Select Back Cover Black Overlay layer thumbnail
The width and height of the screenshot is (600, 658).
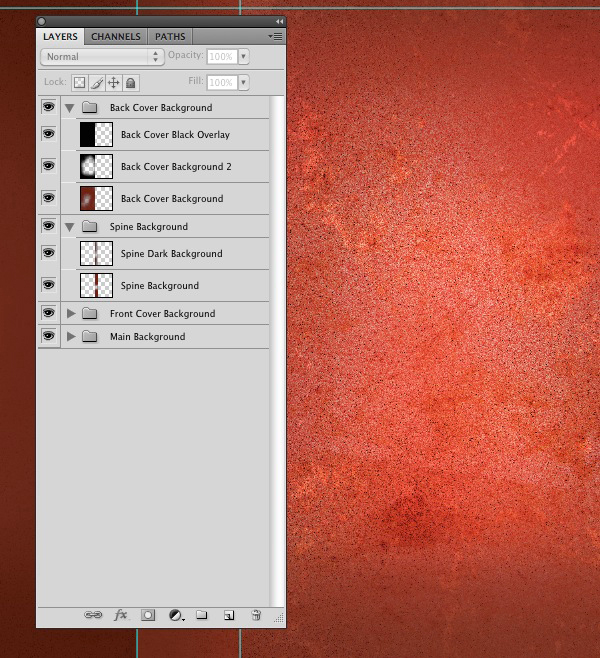click(x=97, y=135)
